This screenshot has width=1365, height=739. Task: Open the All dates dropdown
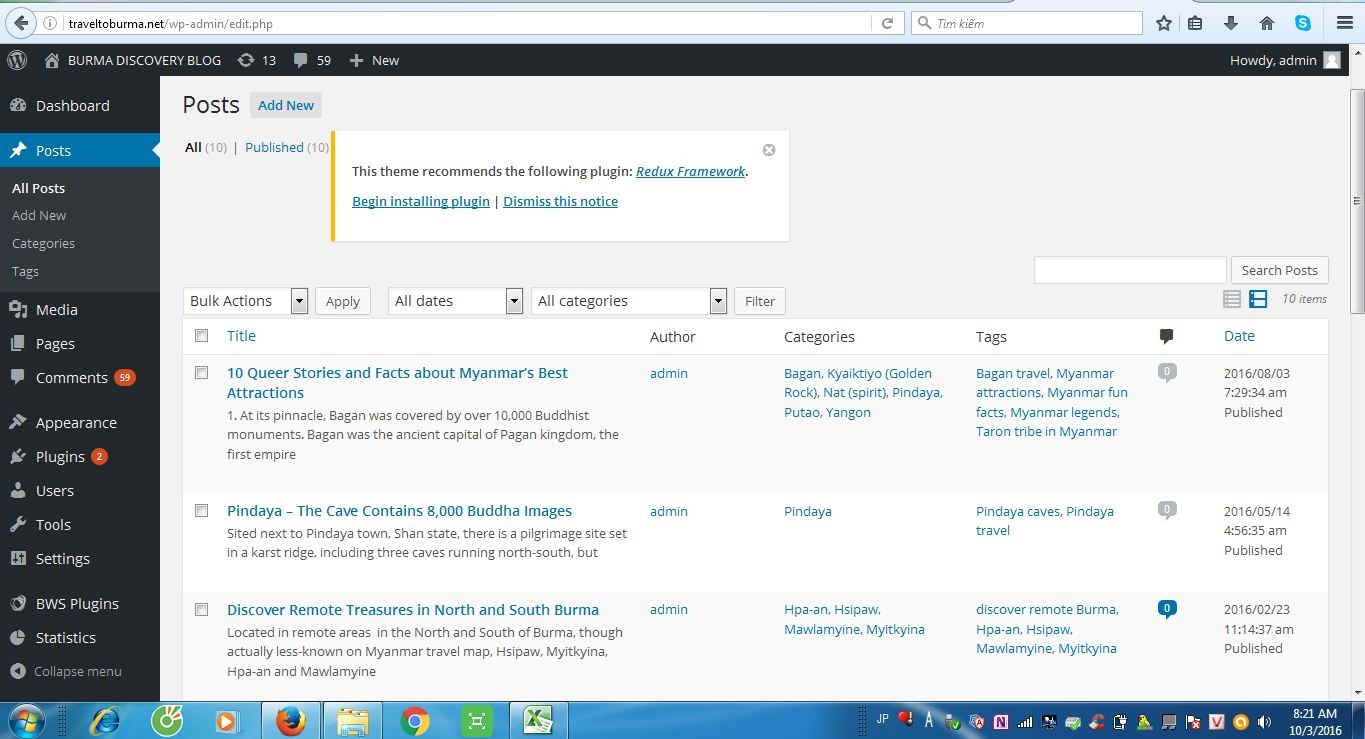tap(455, 300)
